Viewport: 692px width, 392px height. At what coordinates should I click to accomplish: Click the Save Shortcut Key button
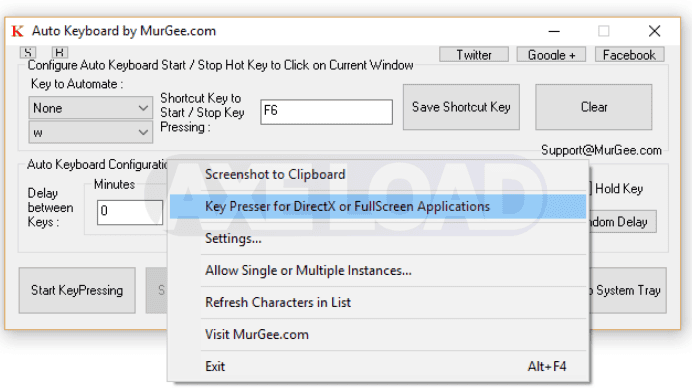461,107
